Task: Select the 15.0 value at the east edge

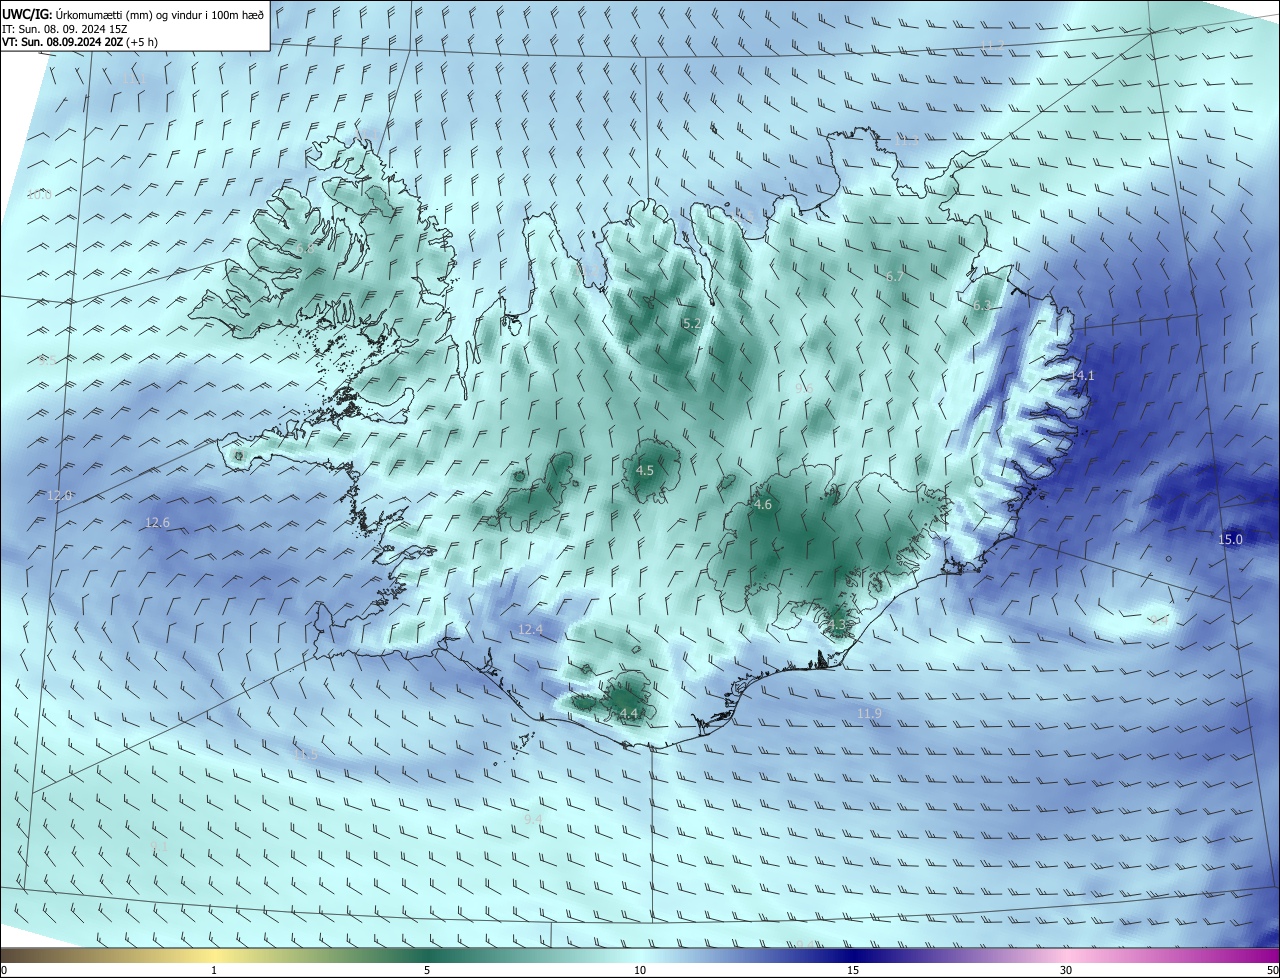Action: tap(1230, 539)
